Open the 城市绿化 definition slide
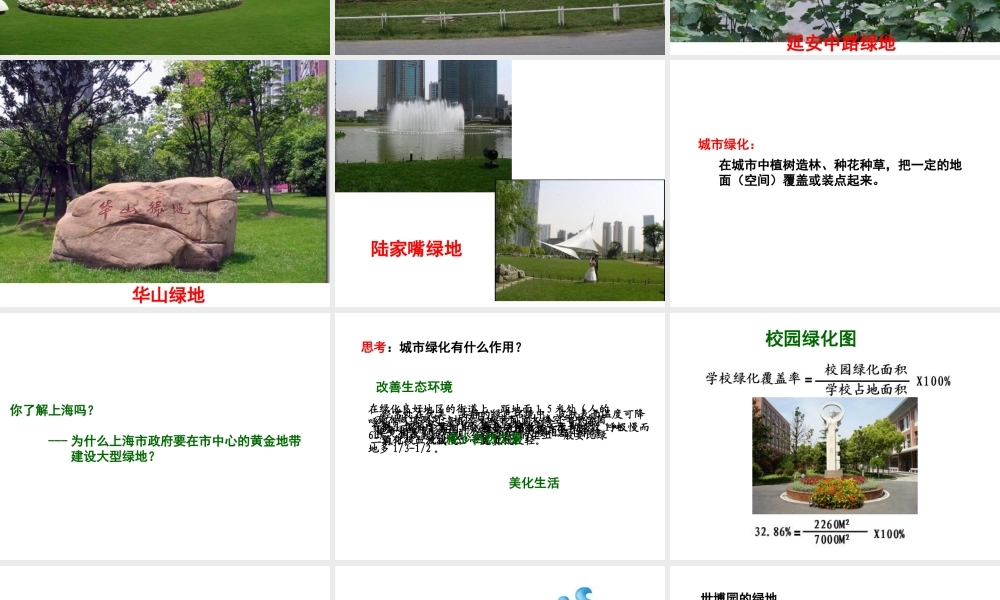The image size is (1000, 600). point(835,183)
